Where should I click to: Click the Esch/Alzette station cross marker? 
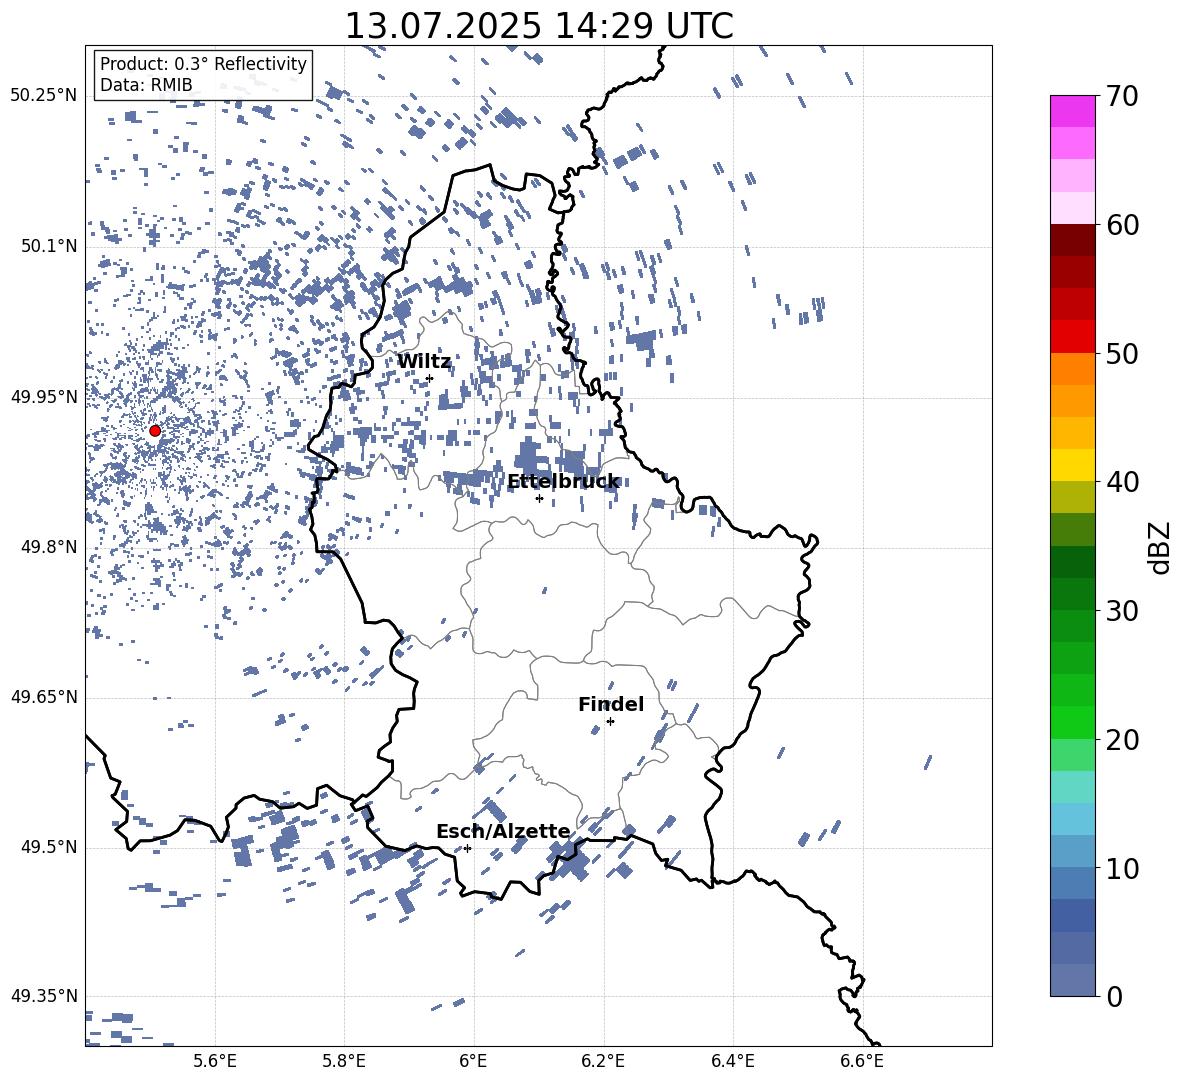click(x=467, y=848)
